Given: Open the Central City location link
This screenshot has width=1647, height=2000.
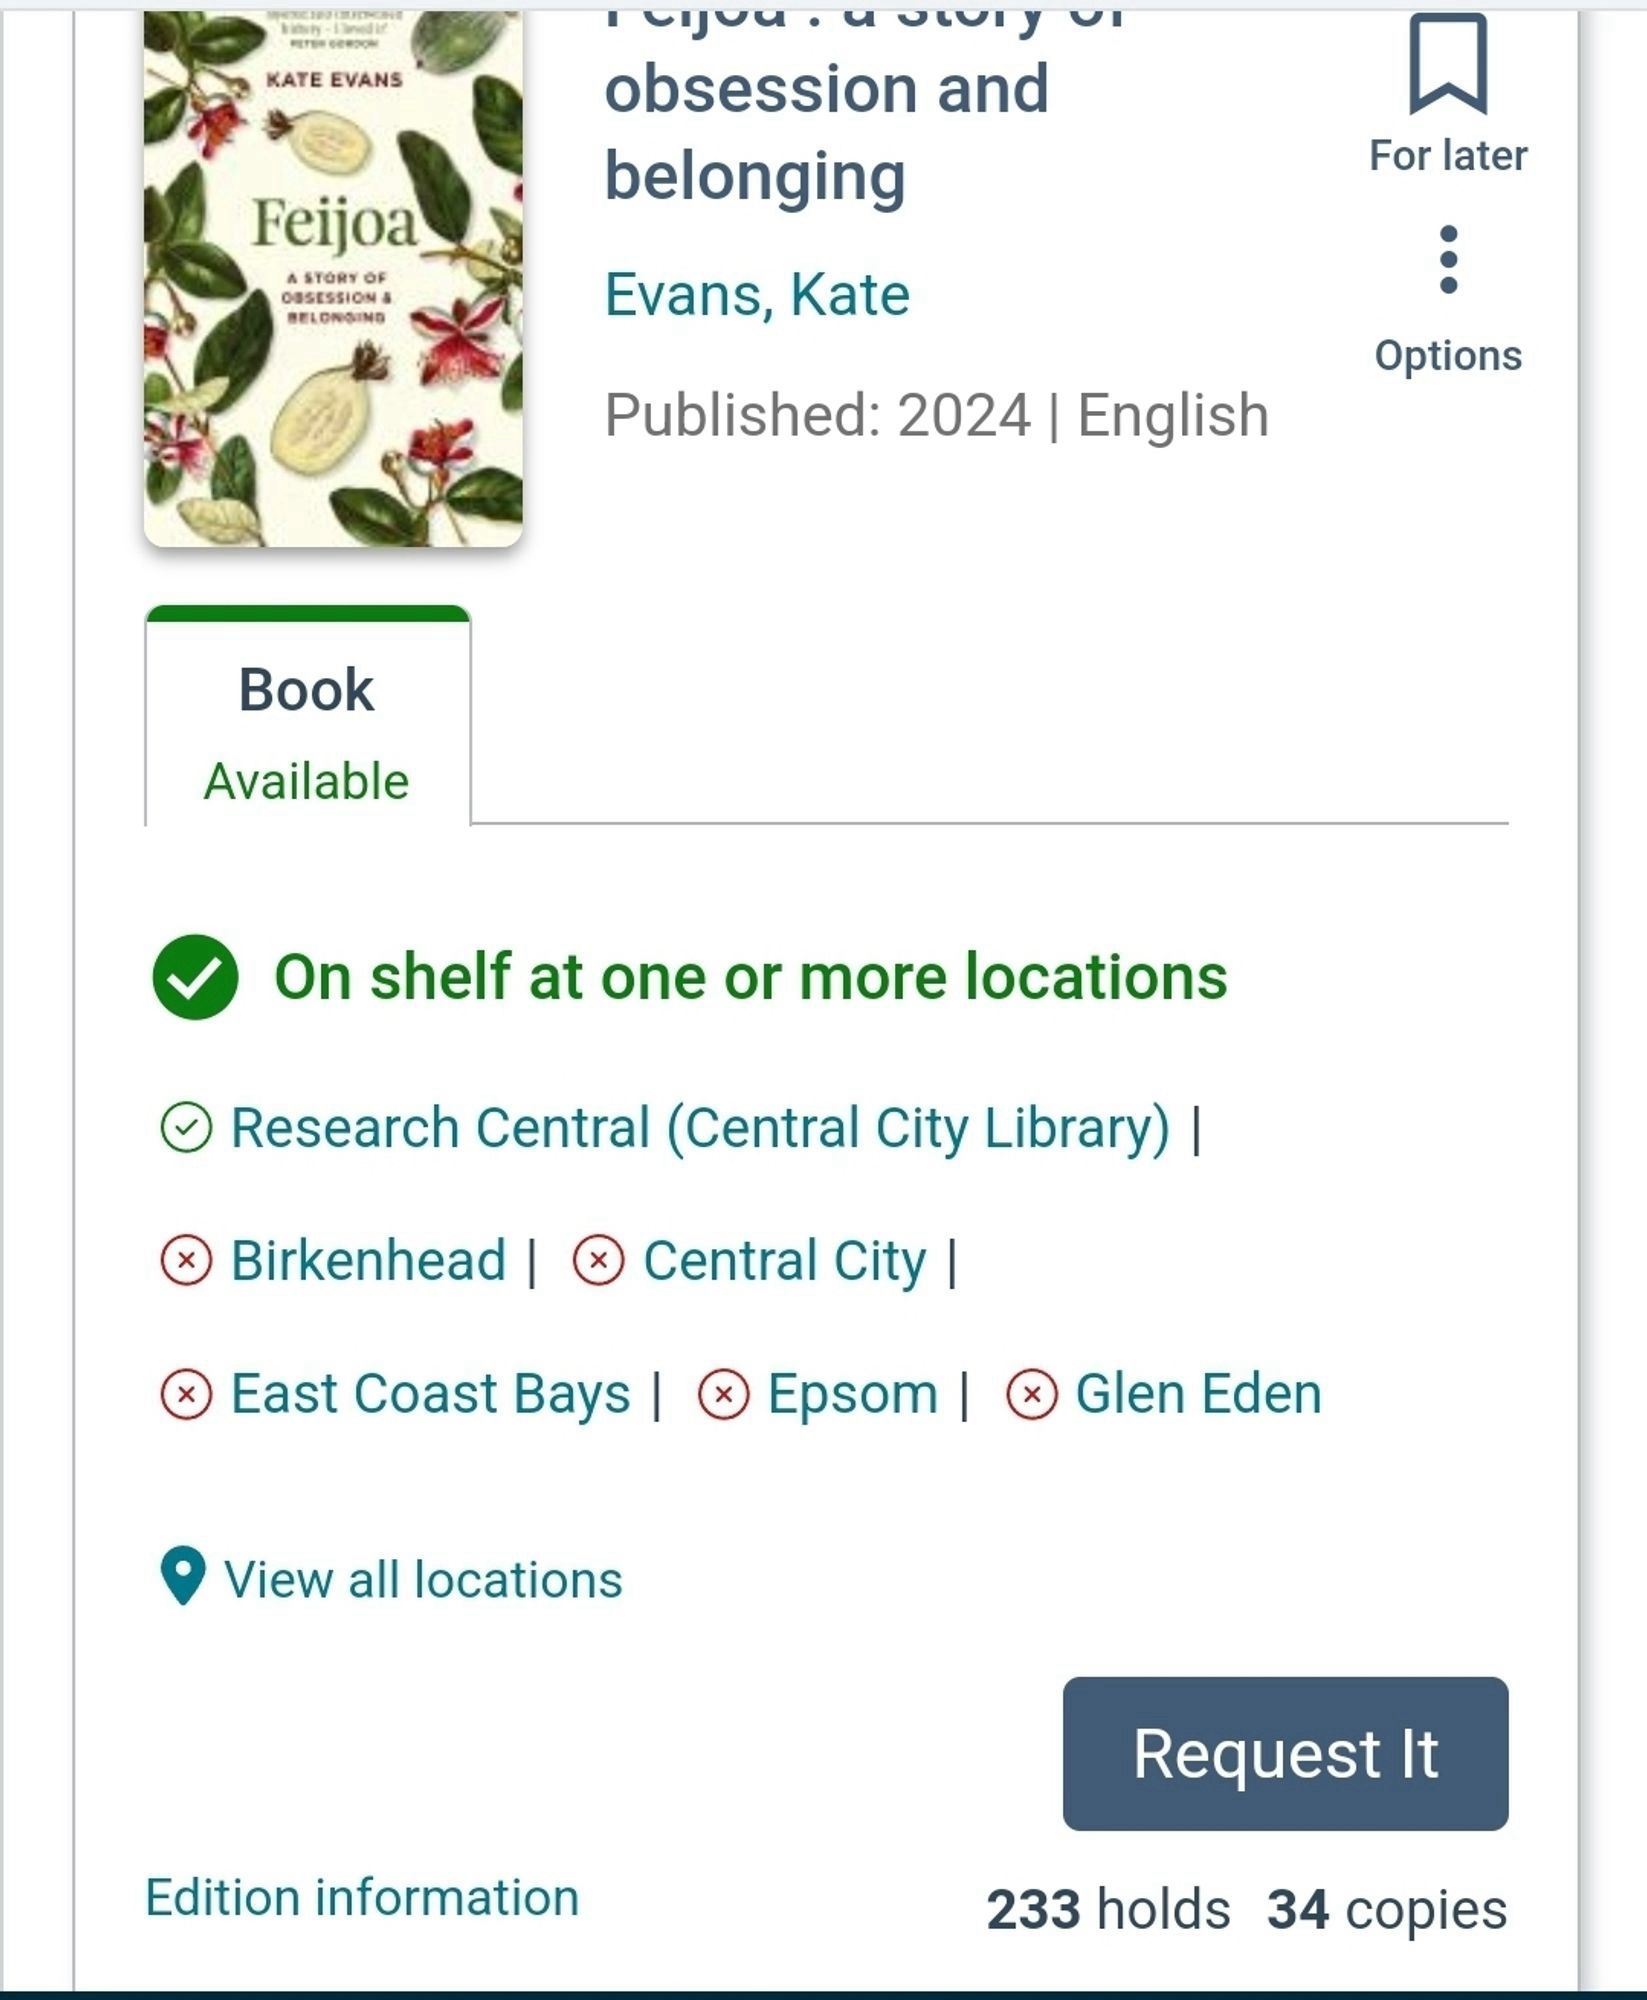Looking at the screenshot, I should (x=784, y=1260).
